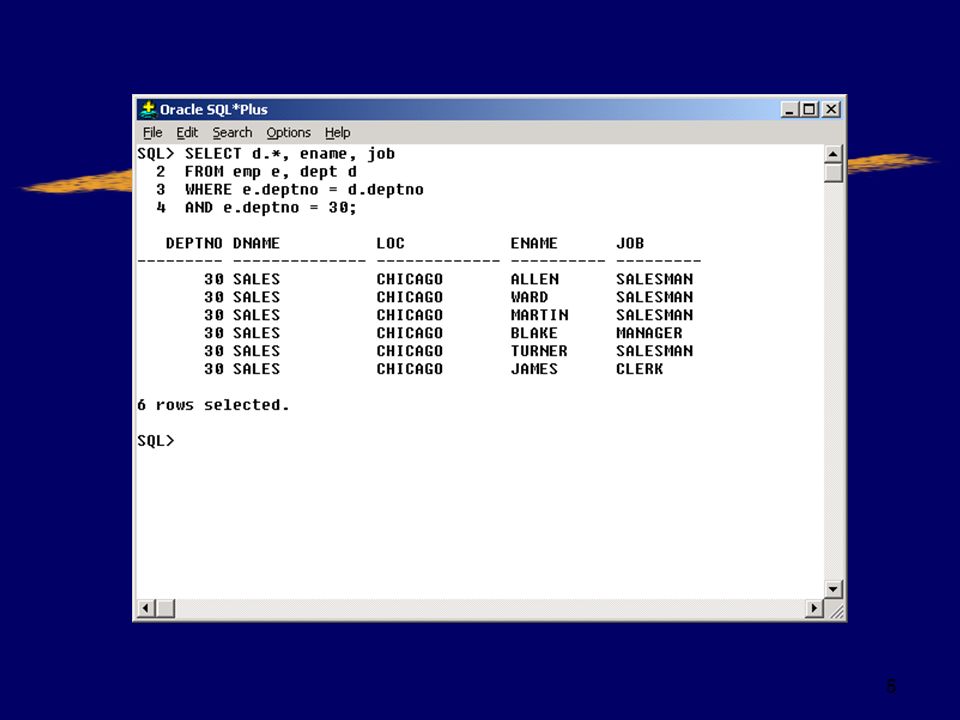Click the DNAME column header
The height and width of the screenshot is (720, 960).
click(x=256, y=243)
